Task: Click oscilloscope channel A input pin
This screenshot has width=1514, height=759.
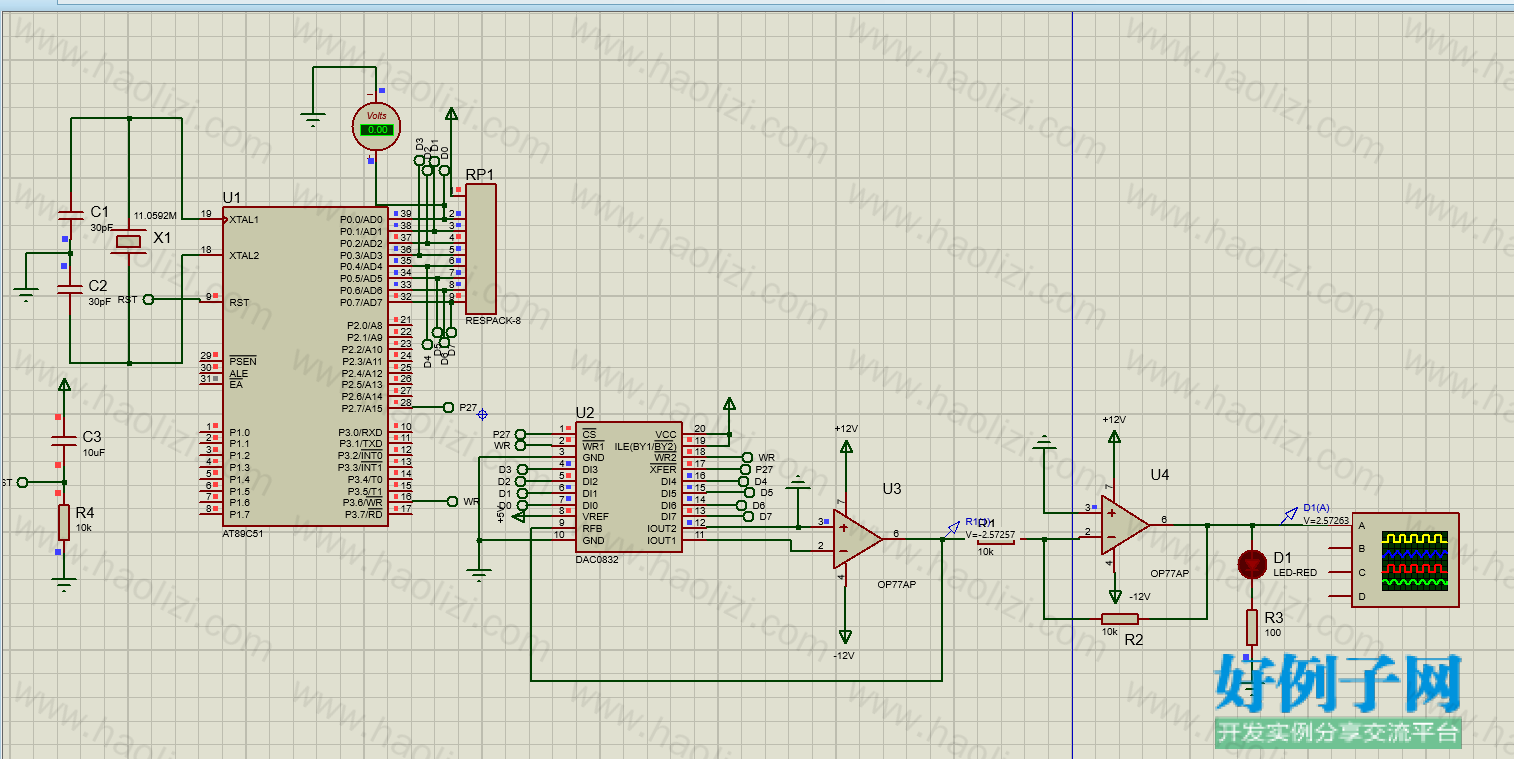Action: click(1341, 525)
